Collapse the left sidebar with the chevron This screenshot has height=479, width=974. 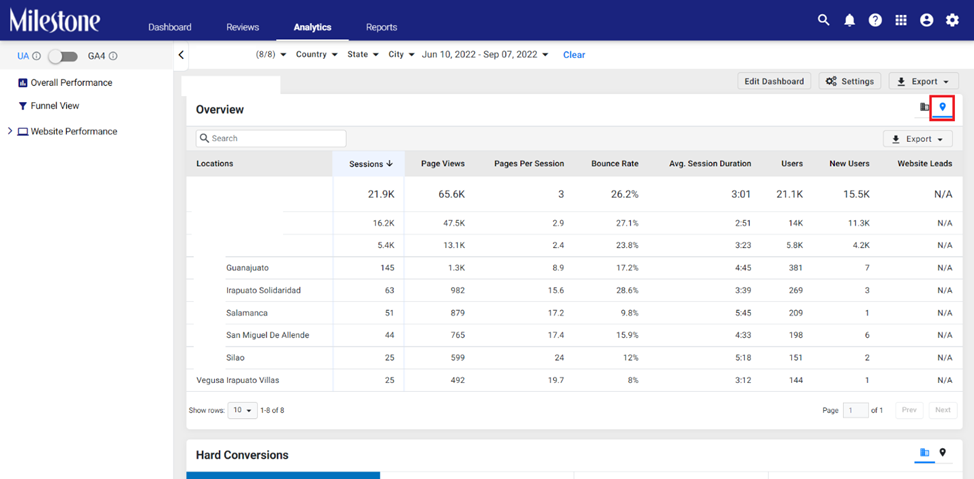(181, 55)
